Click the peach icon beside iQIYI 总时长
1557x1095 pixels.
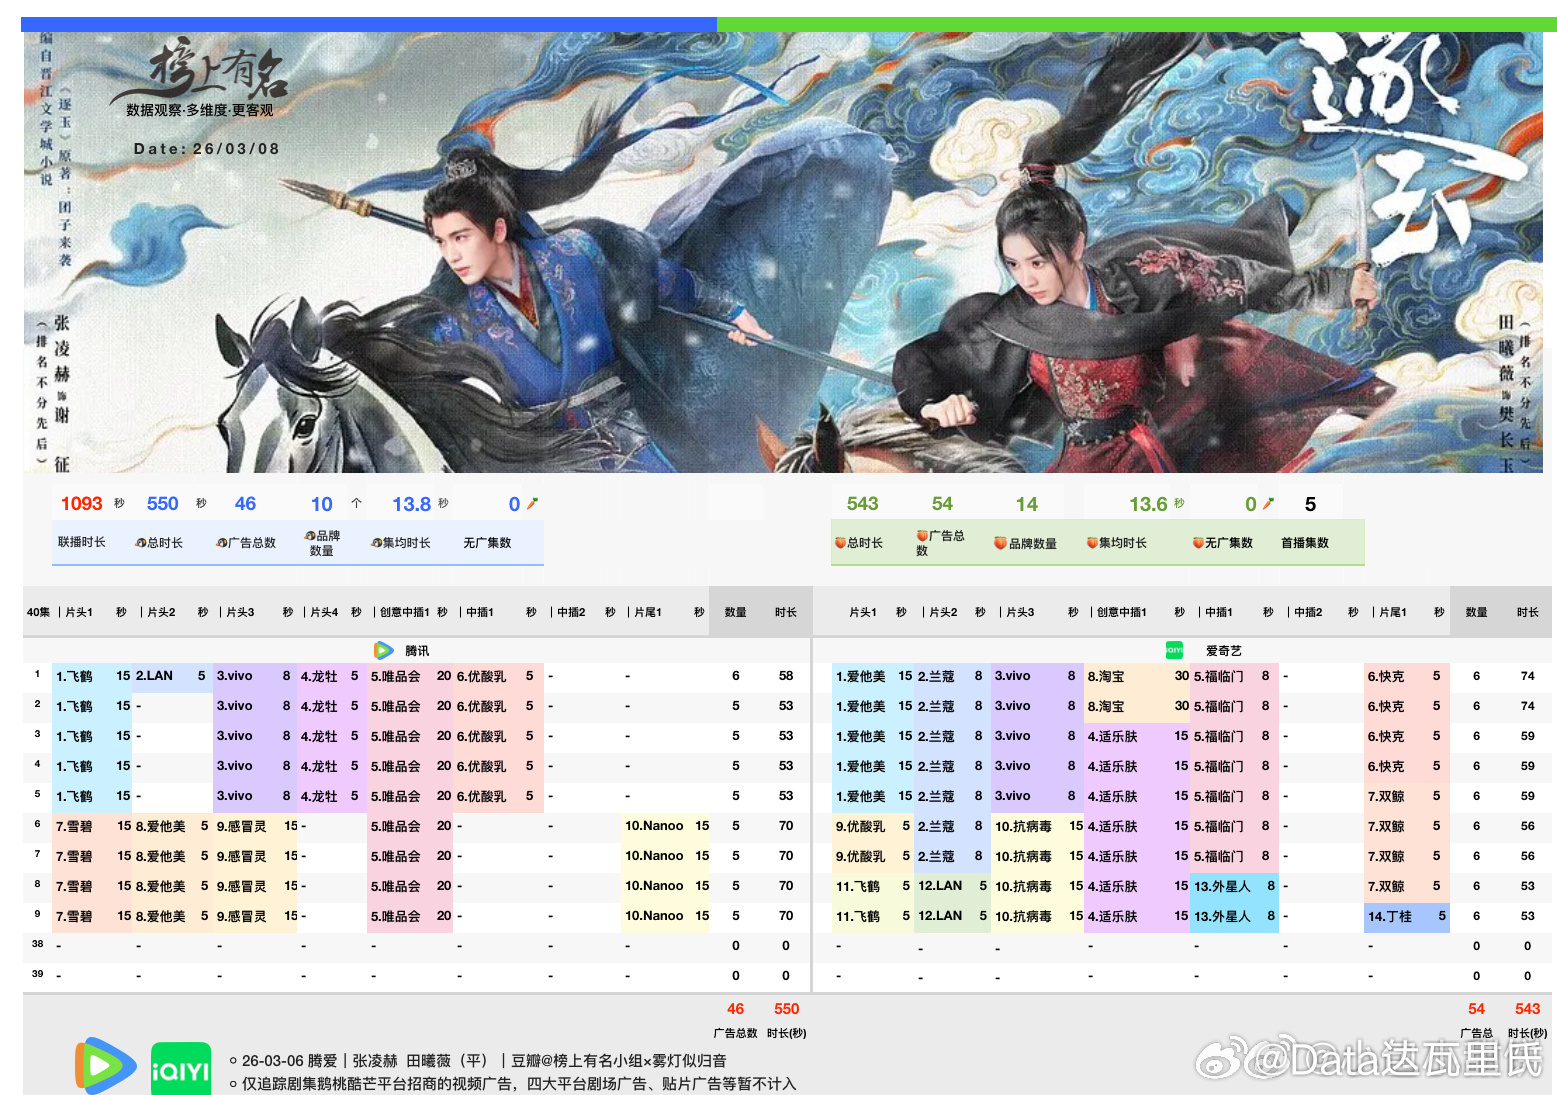pyautogui.click(x=841, y=543)
